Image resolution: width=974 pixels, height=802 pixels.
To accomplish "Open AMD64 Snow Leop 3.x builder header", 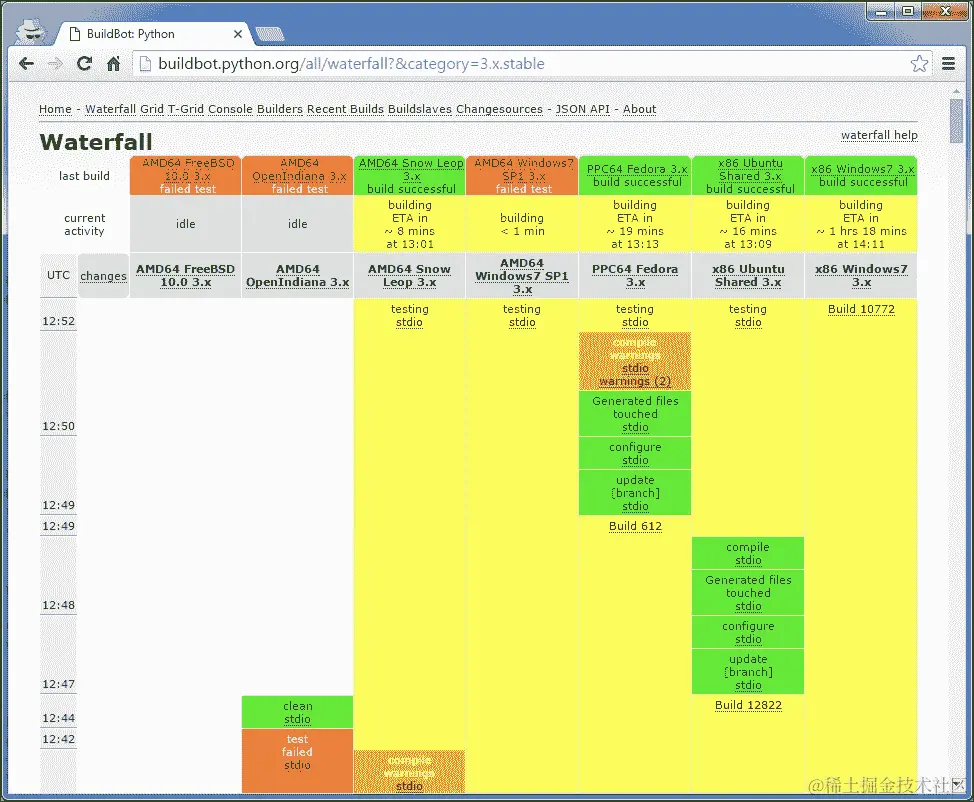I will [409, 276].
